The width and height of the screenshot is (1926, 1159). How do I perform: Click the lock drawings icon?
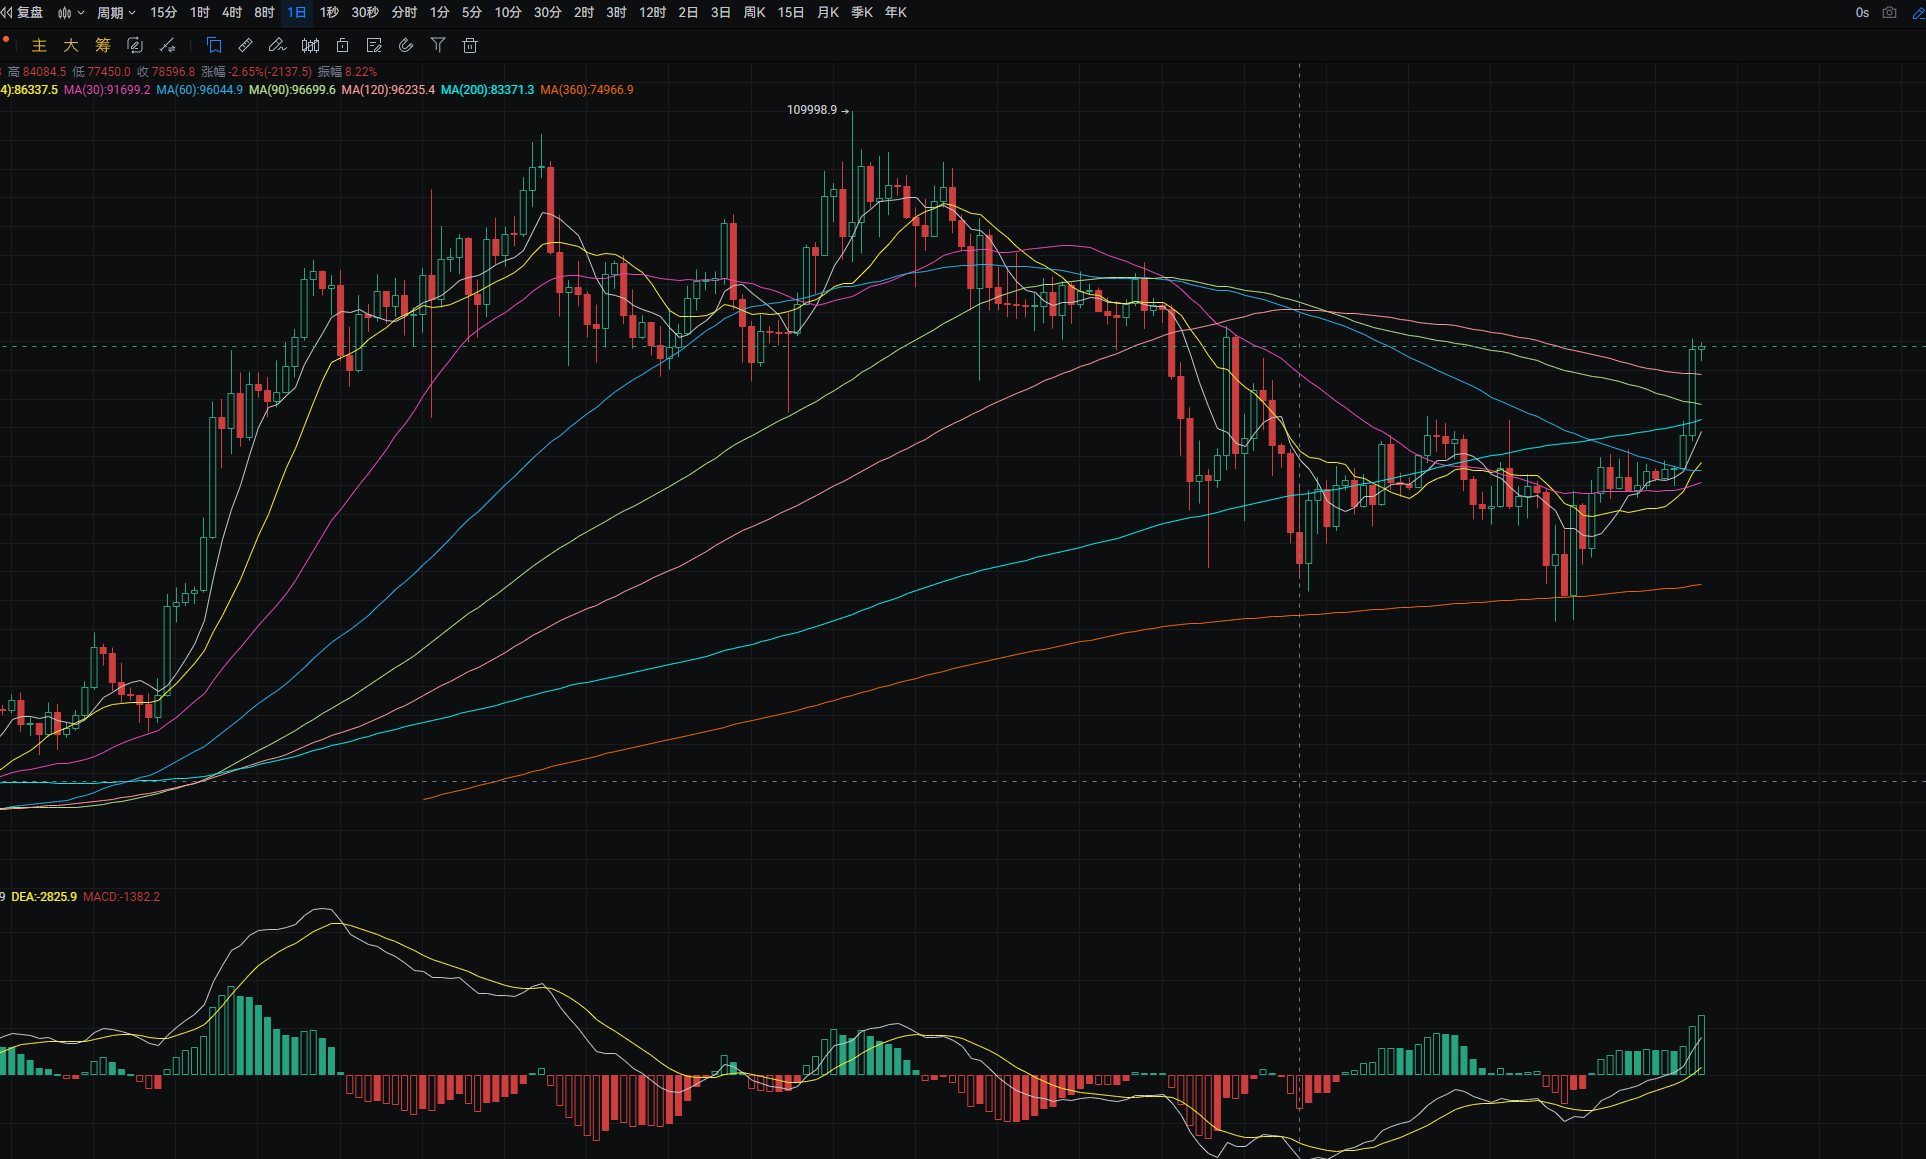(x=342, y=45)
